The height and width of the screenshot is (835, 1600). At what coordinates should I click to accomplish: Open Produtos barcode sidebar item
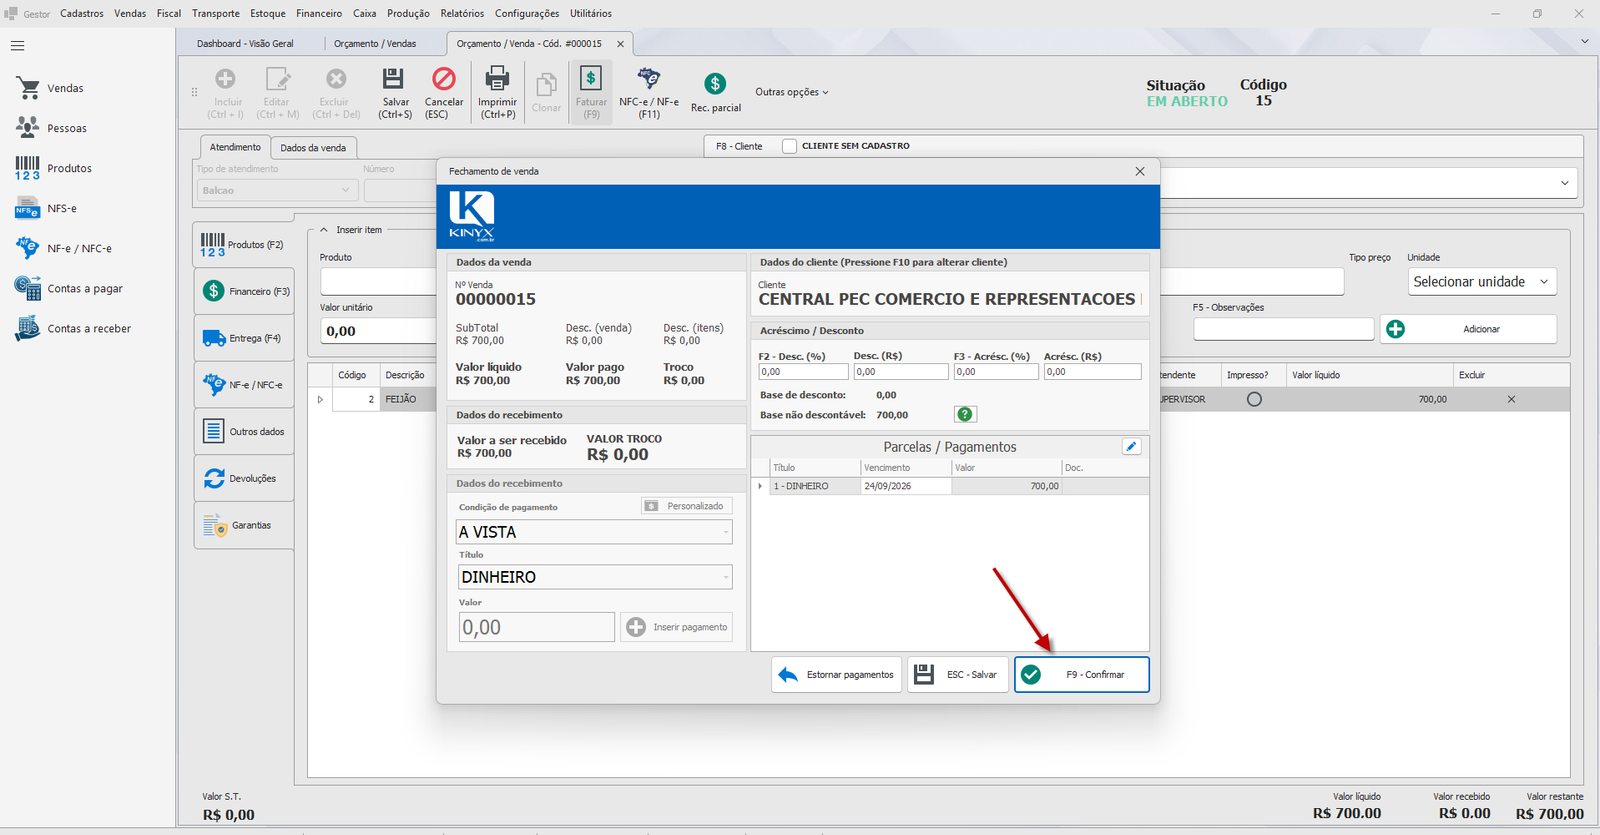(x=54, y=168)
